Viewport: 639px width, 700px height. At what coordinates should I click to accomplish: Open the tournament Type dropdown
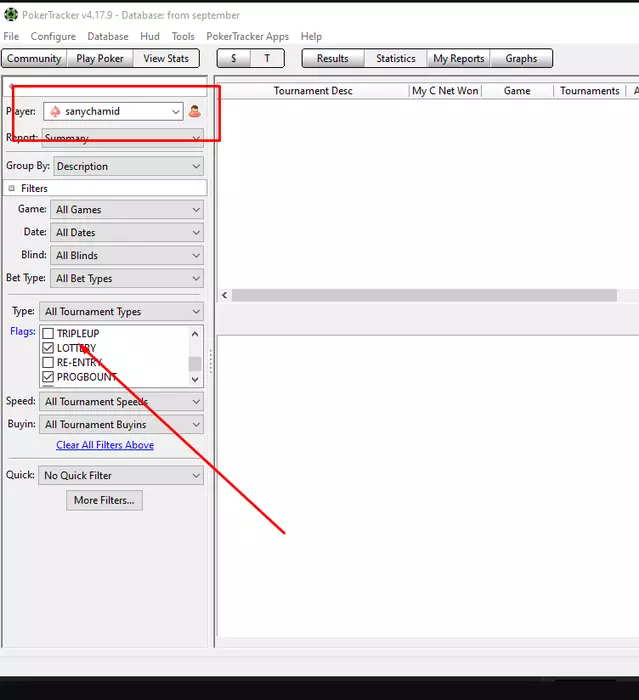(121, 312)
